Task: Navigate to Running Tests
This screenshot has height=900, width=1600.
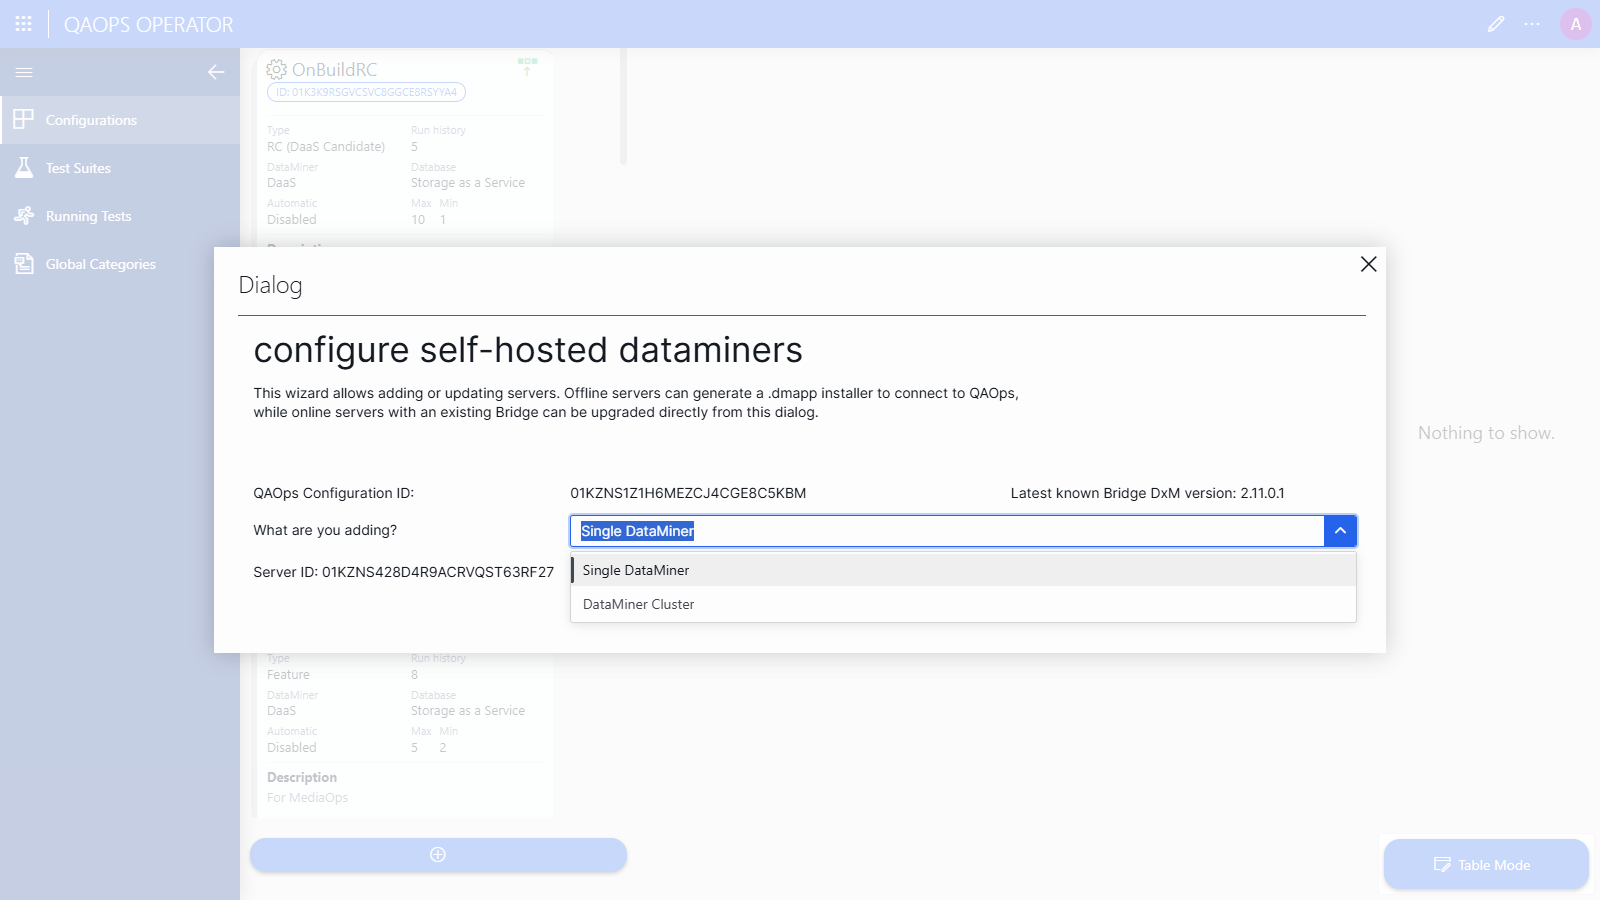Action: pyautogui.click(x=120, y=216)
